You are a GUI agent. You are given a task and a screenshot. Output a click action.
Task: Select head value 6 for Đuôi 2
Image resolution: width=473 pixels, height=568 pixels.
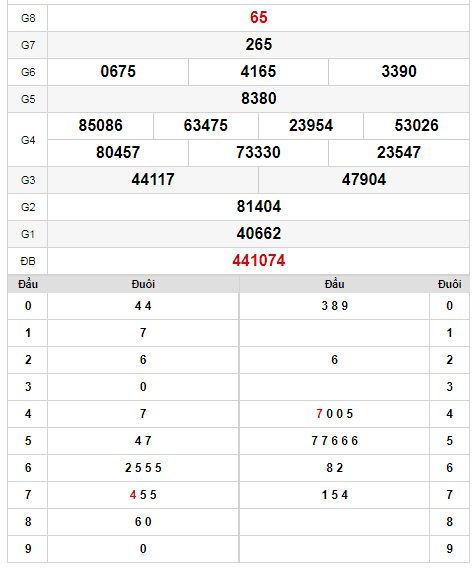335,360
